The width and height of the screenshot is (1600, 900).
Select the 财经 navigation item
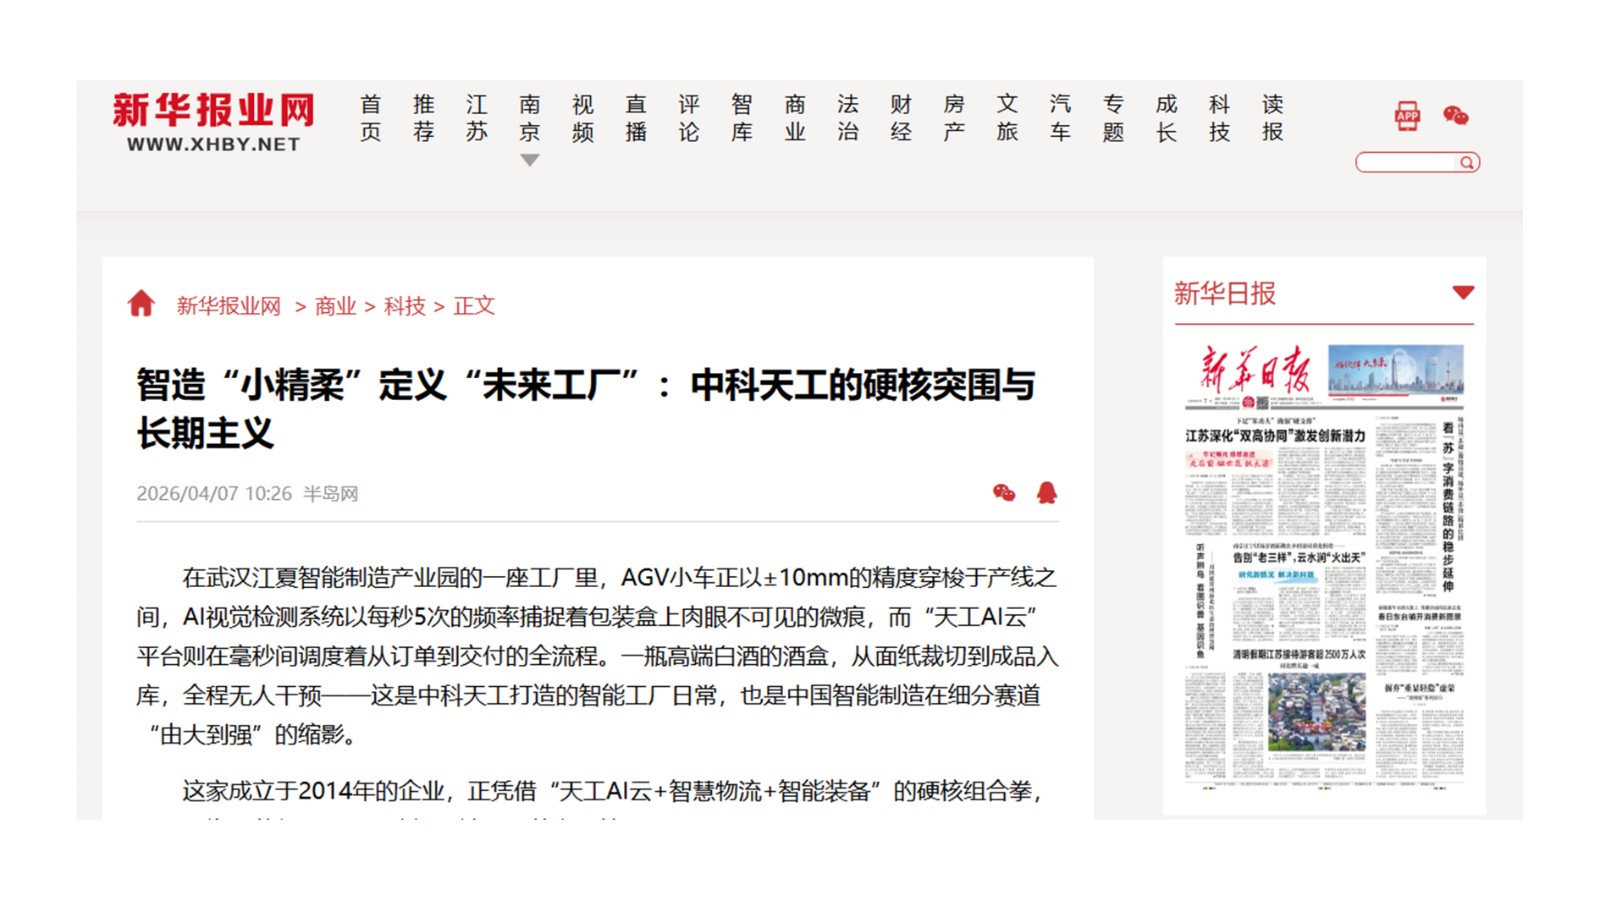pyautogui.click(x=901, y=118)
